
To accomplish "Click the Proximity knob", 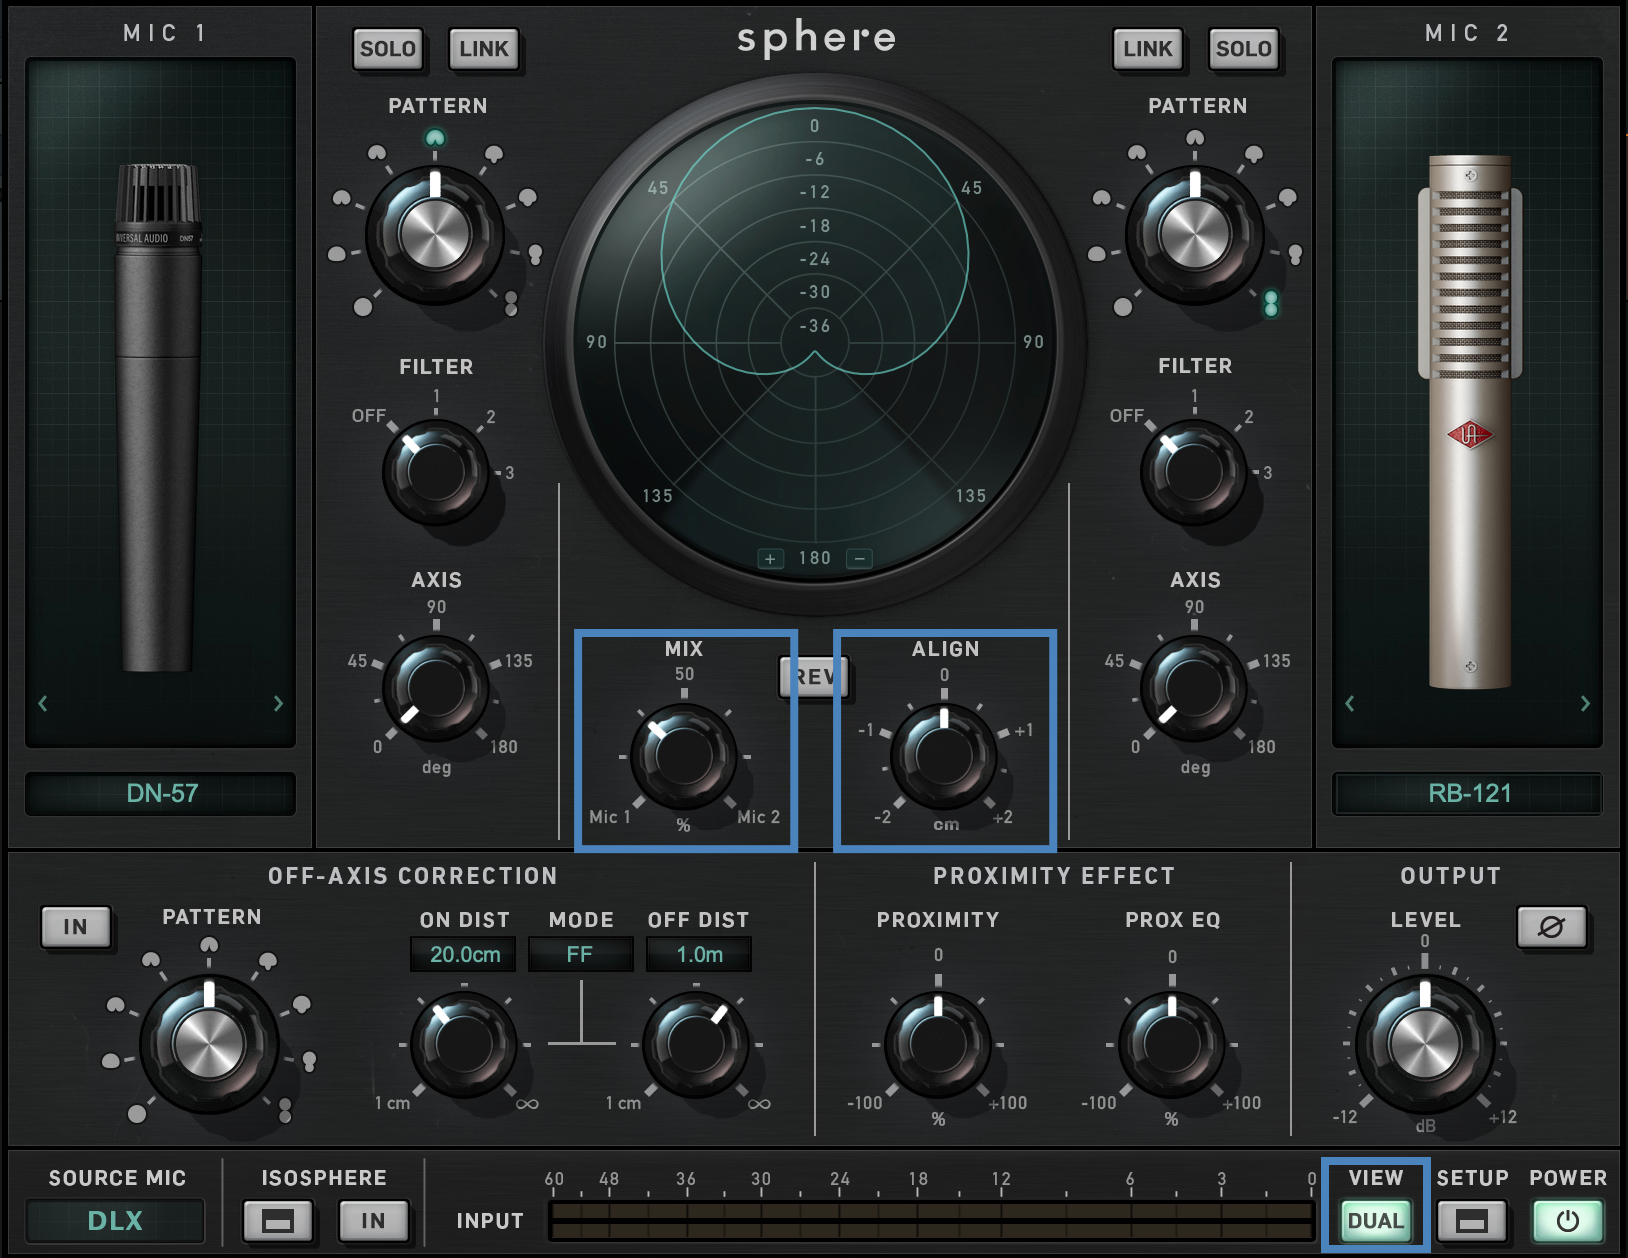I will [938, 1044].
